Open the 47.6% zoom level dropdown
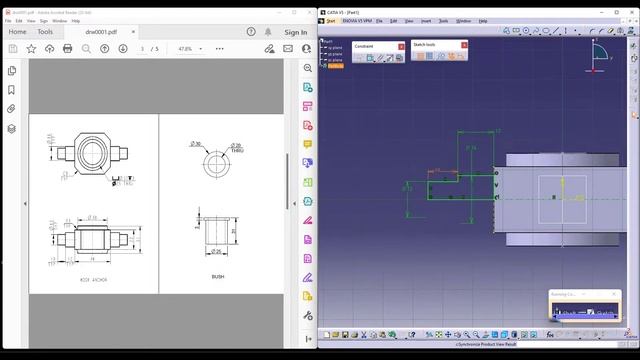This screenshot has width=640, height=360. (x=190, y=49)
